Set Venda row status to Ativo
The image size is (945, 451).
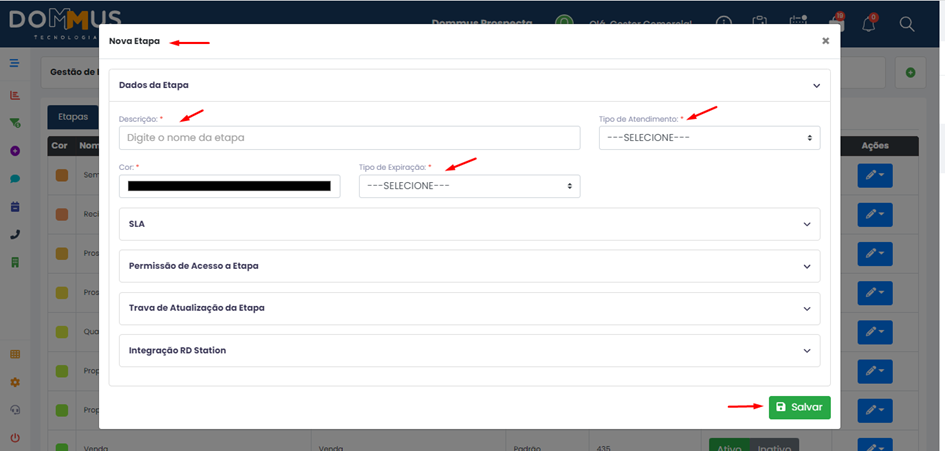tap(729, 445)
